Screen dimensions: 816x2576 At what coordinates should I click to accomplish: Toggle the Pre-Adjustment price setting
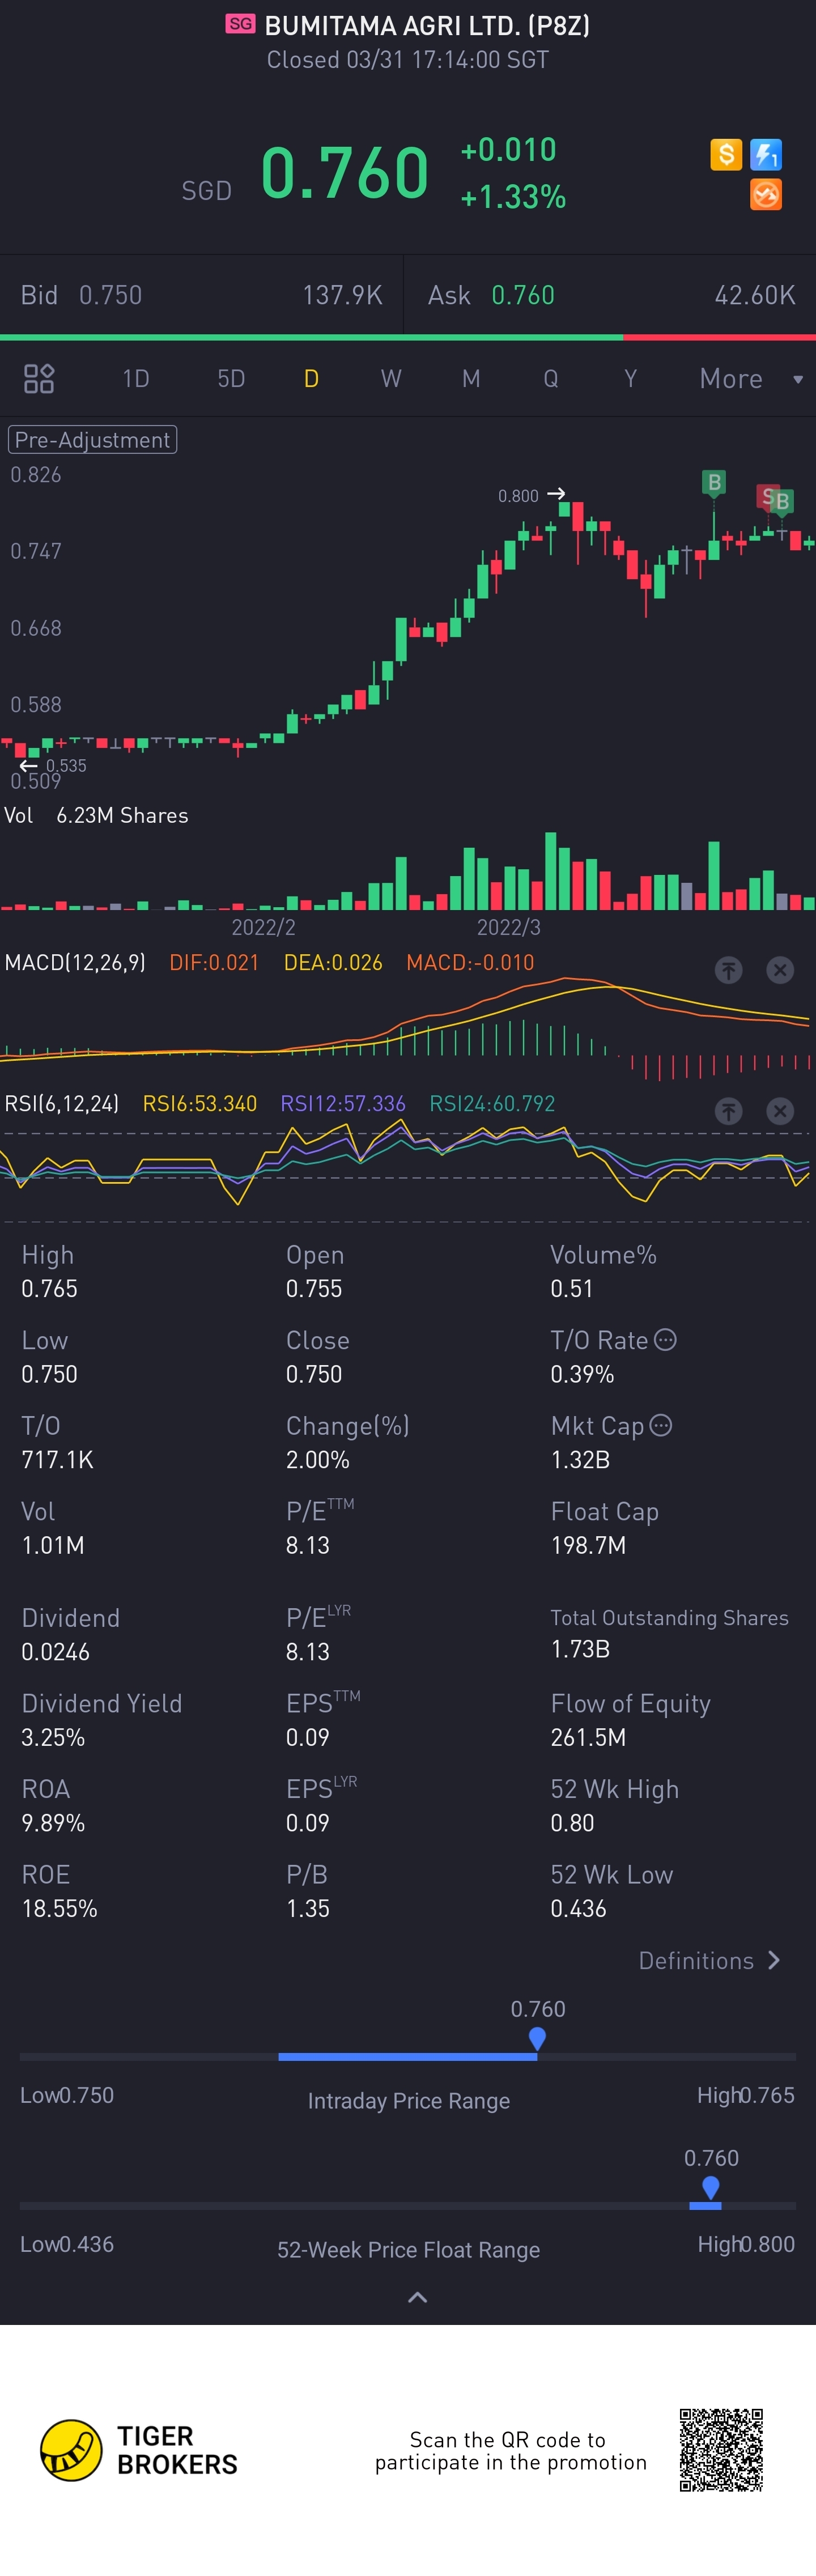point(92,440)
